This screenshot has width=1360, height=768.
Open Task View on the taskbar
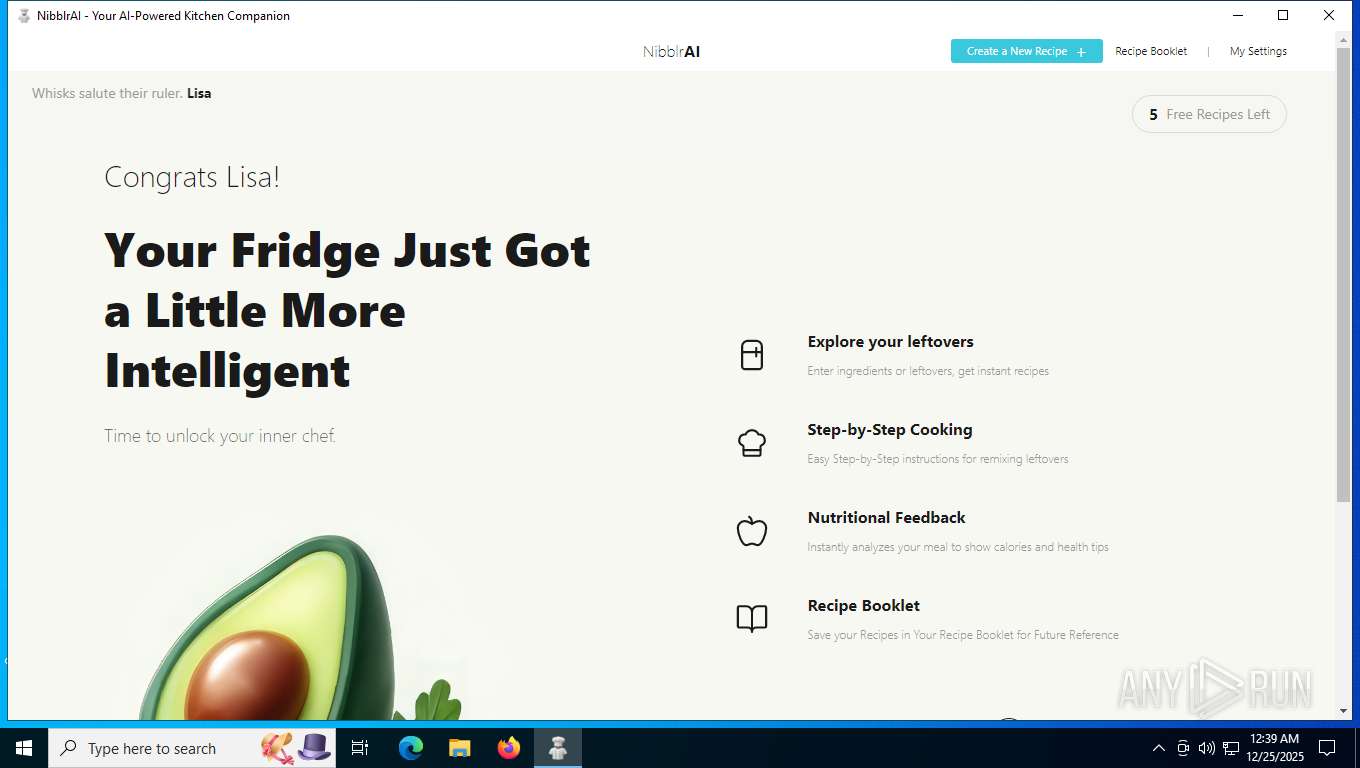(x=360, y=748)
